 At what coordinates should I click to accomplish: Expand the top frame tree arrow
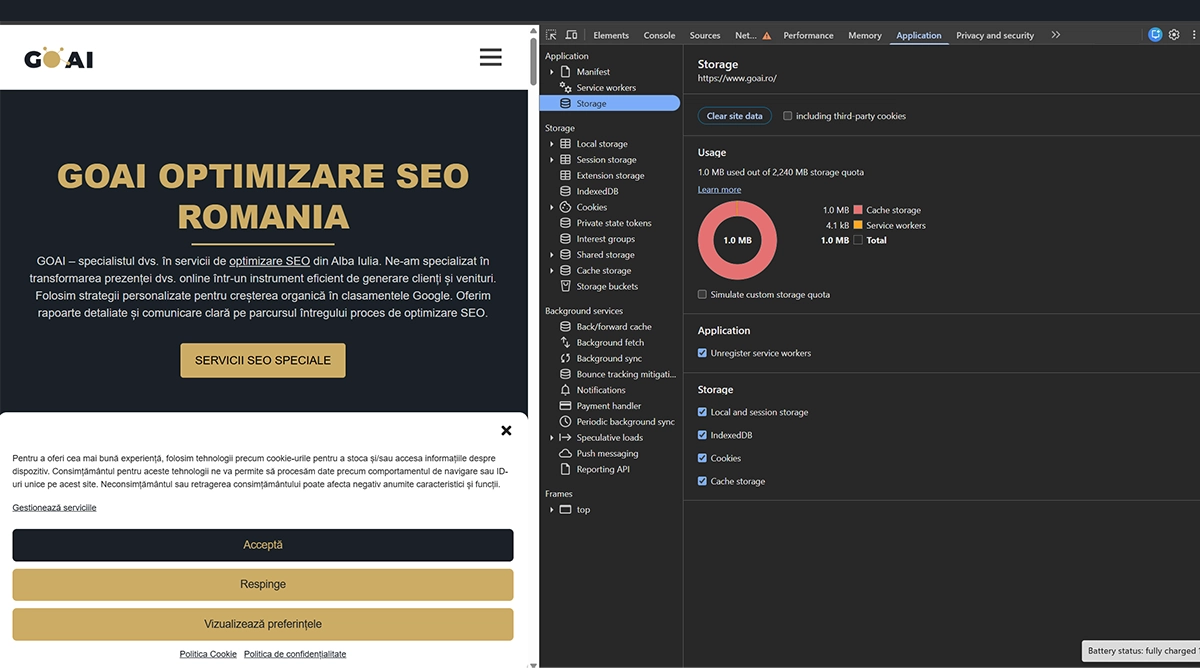(552, 510)
